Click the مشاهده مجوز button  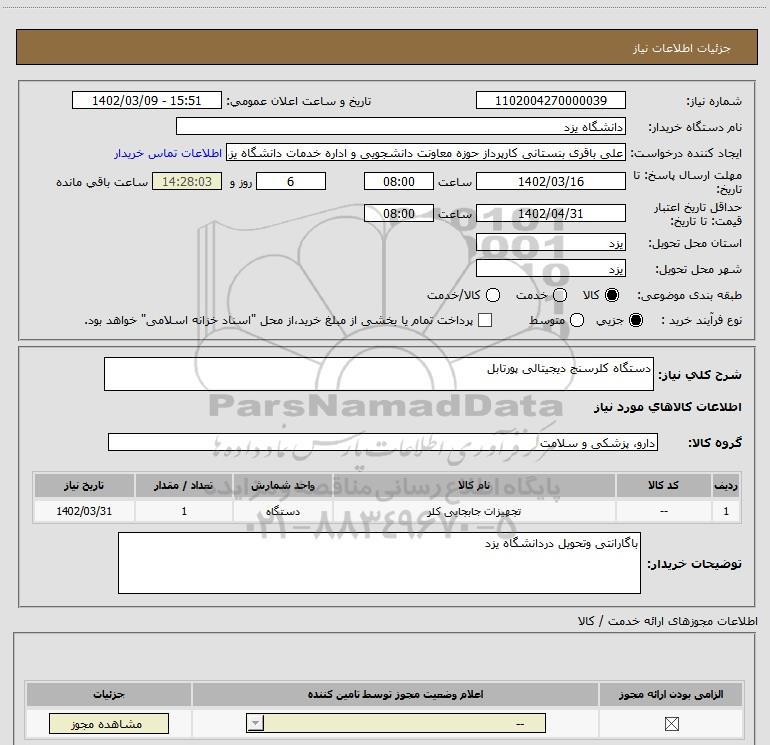click(109, 724)
